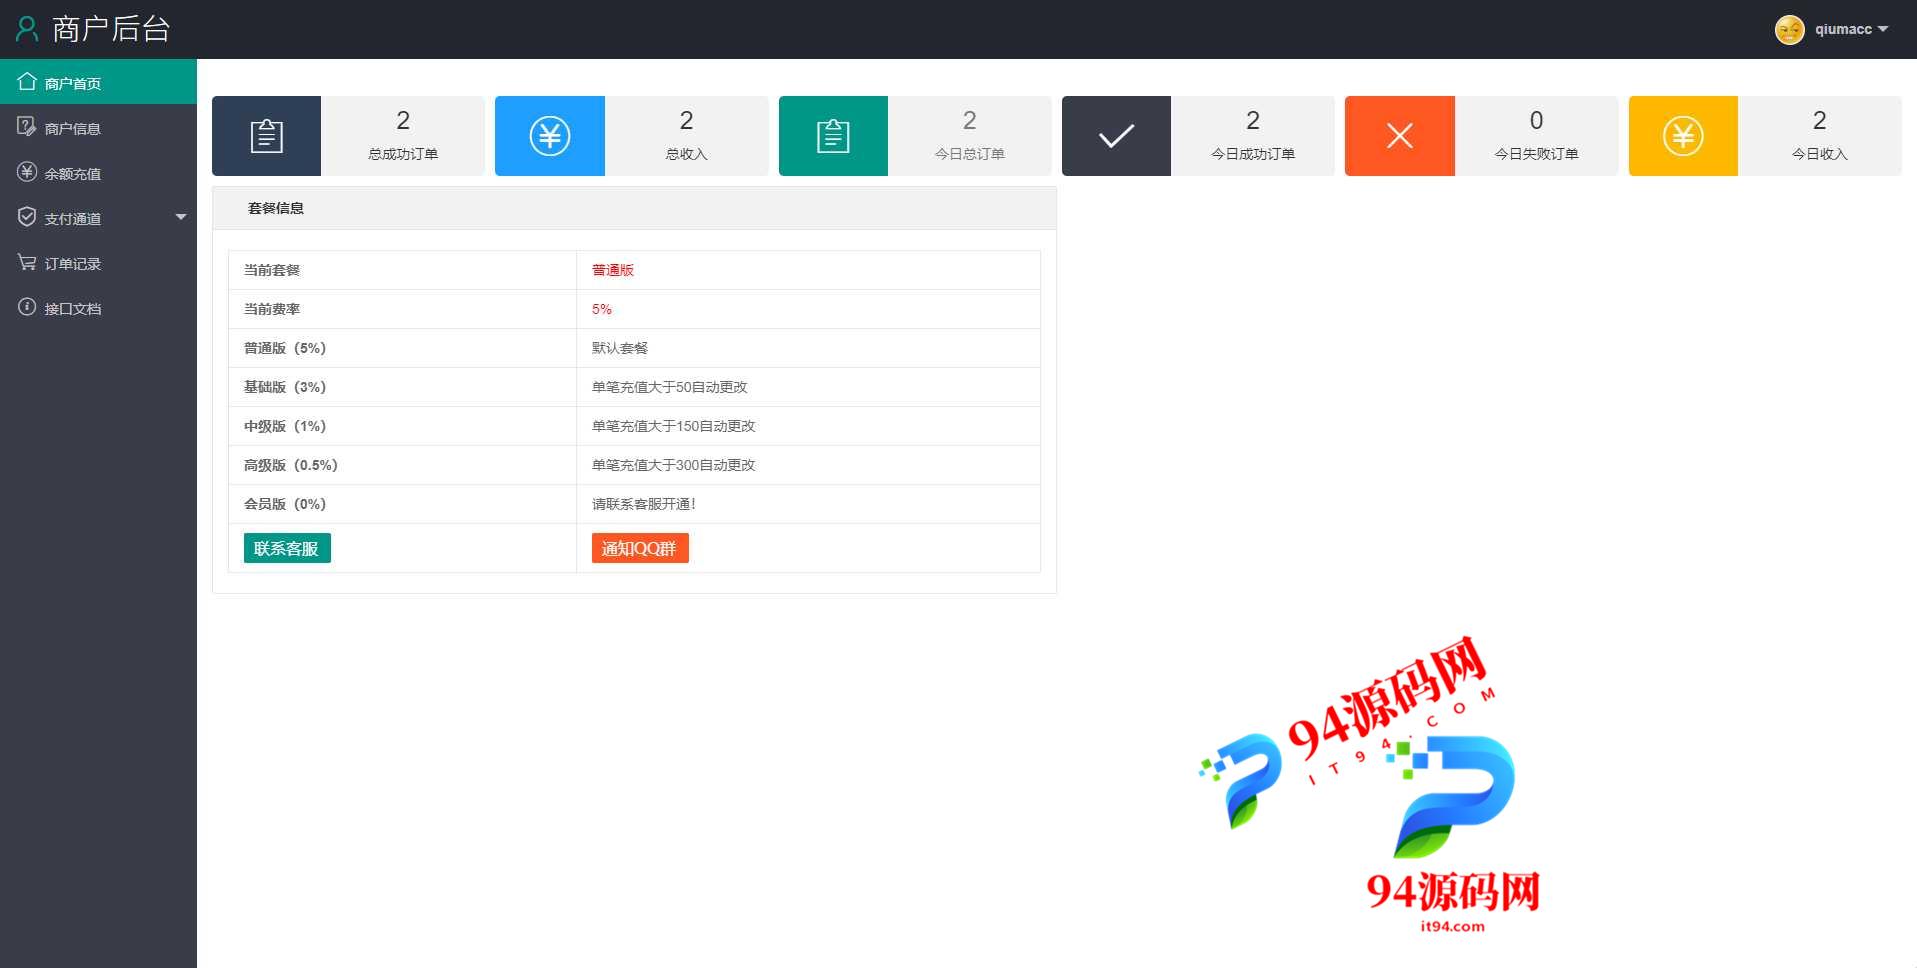Click the orange X icon of 今日失败订单
Viewport: 1917px width, 968px height.
click(x=1400, y=136)
